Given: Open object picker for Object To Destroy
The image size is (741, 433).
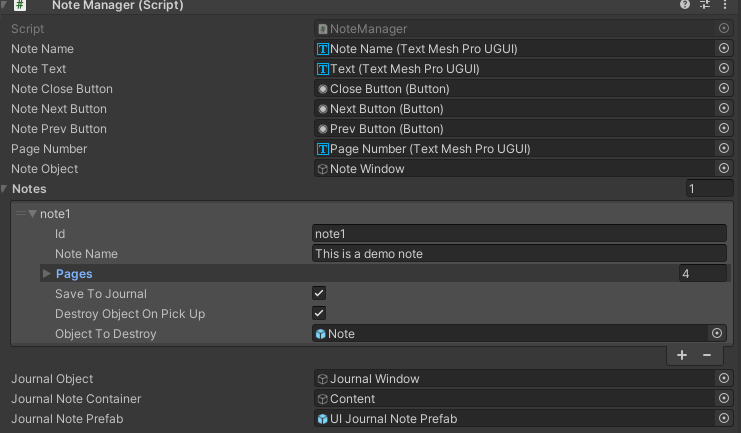Looking at the screenshot, I should 716,334.
